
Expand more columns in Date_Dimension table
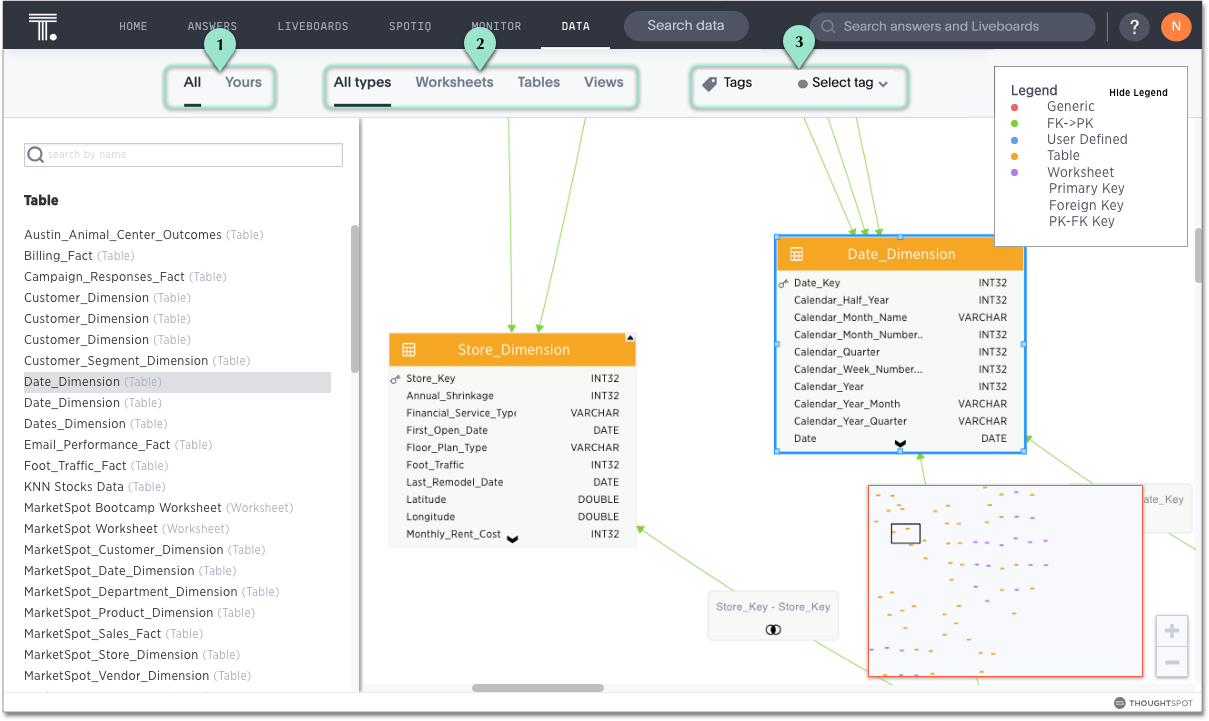(900, 443)
